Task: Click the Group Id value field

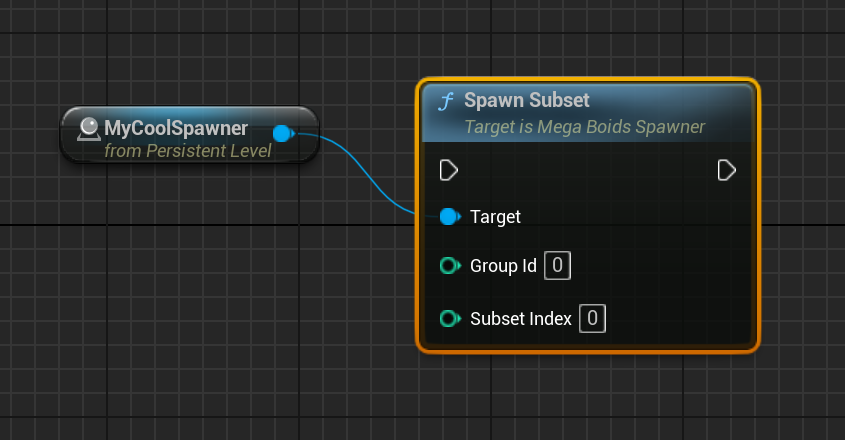Action: pos(558,266)
